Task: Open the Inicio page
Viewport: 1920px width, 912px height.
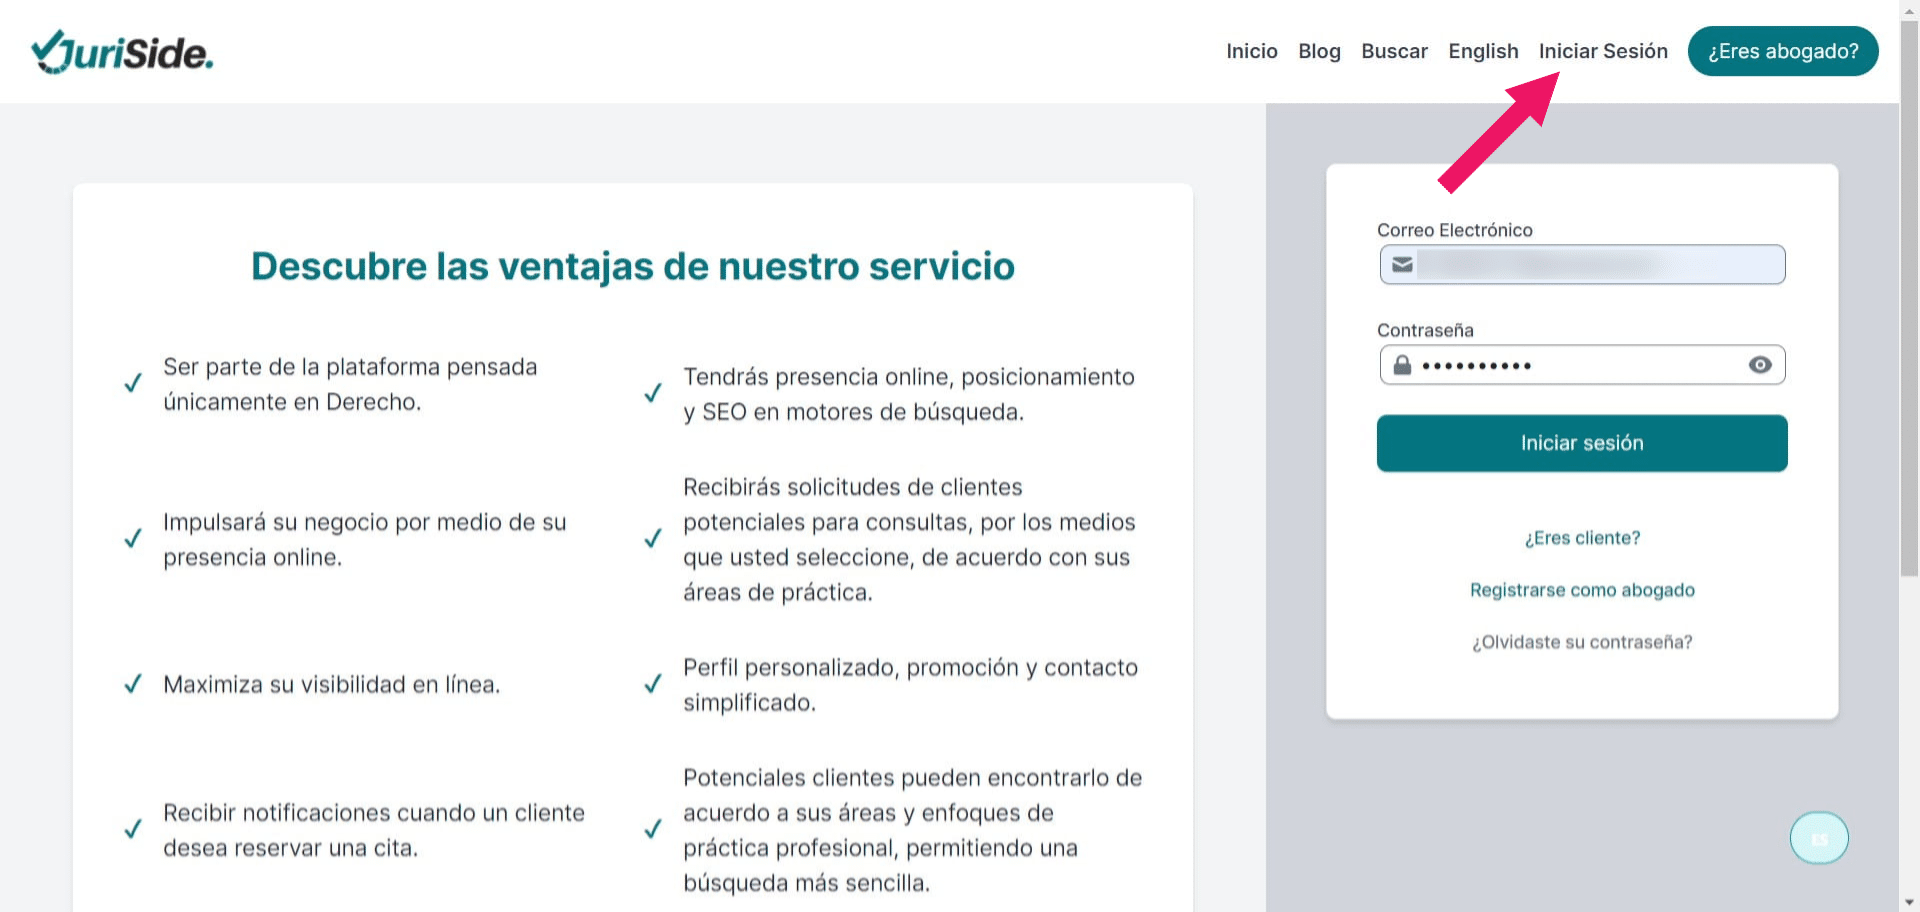Action: pos(1252,51)
